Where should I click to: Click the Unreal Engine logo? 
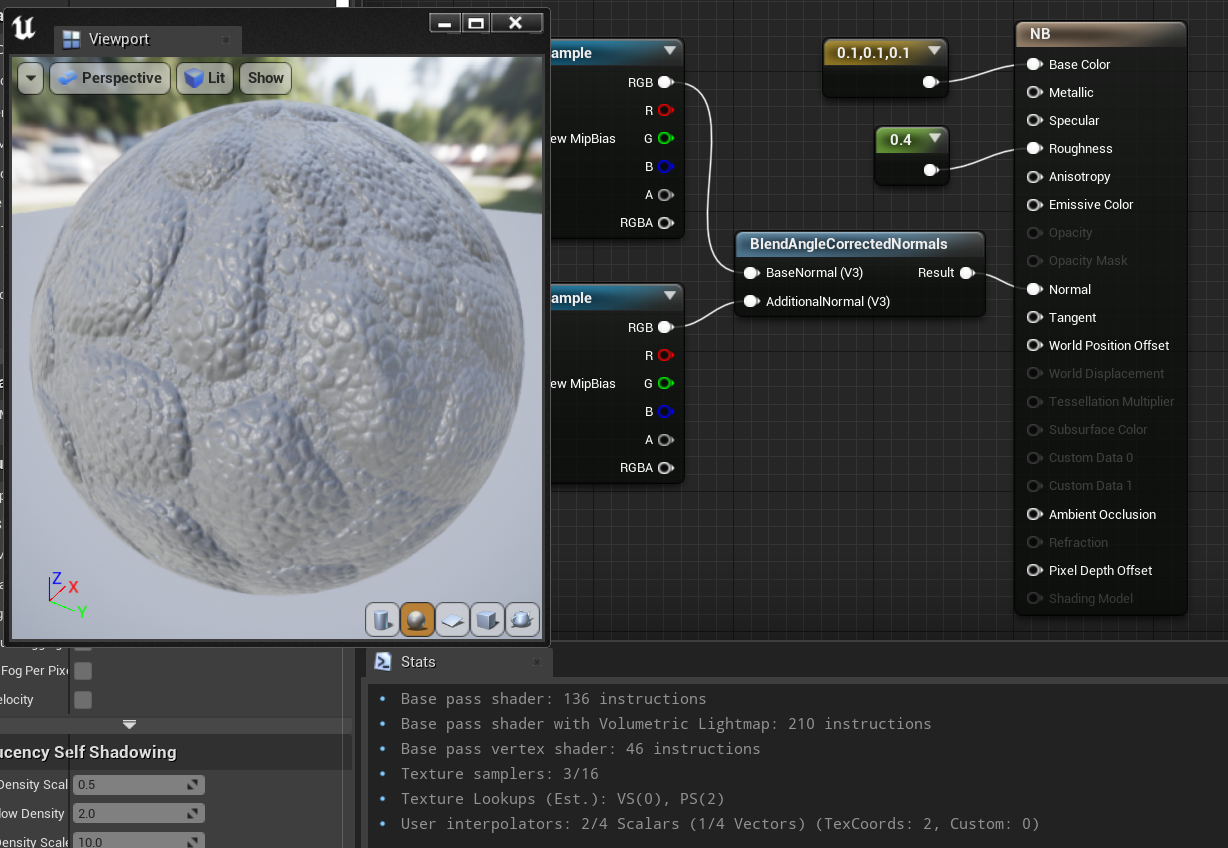coord(22,27)
